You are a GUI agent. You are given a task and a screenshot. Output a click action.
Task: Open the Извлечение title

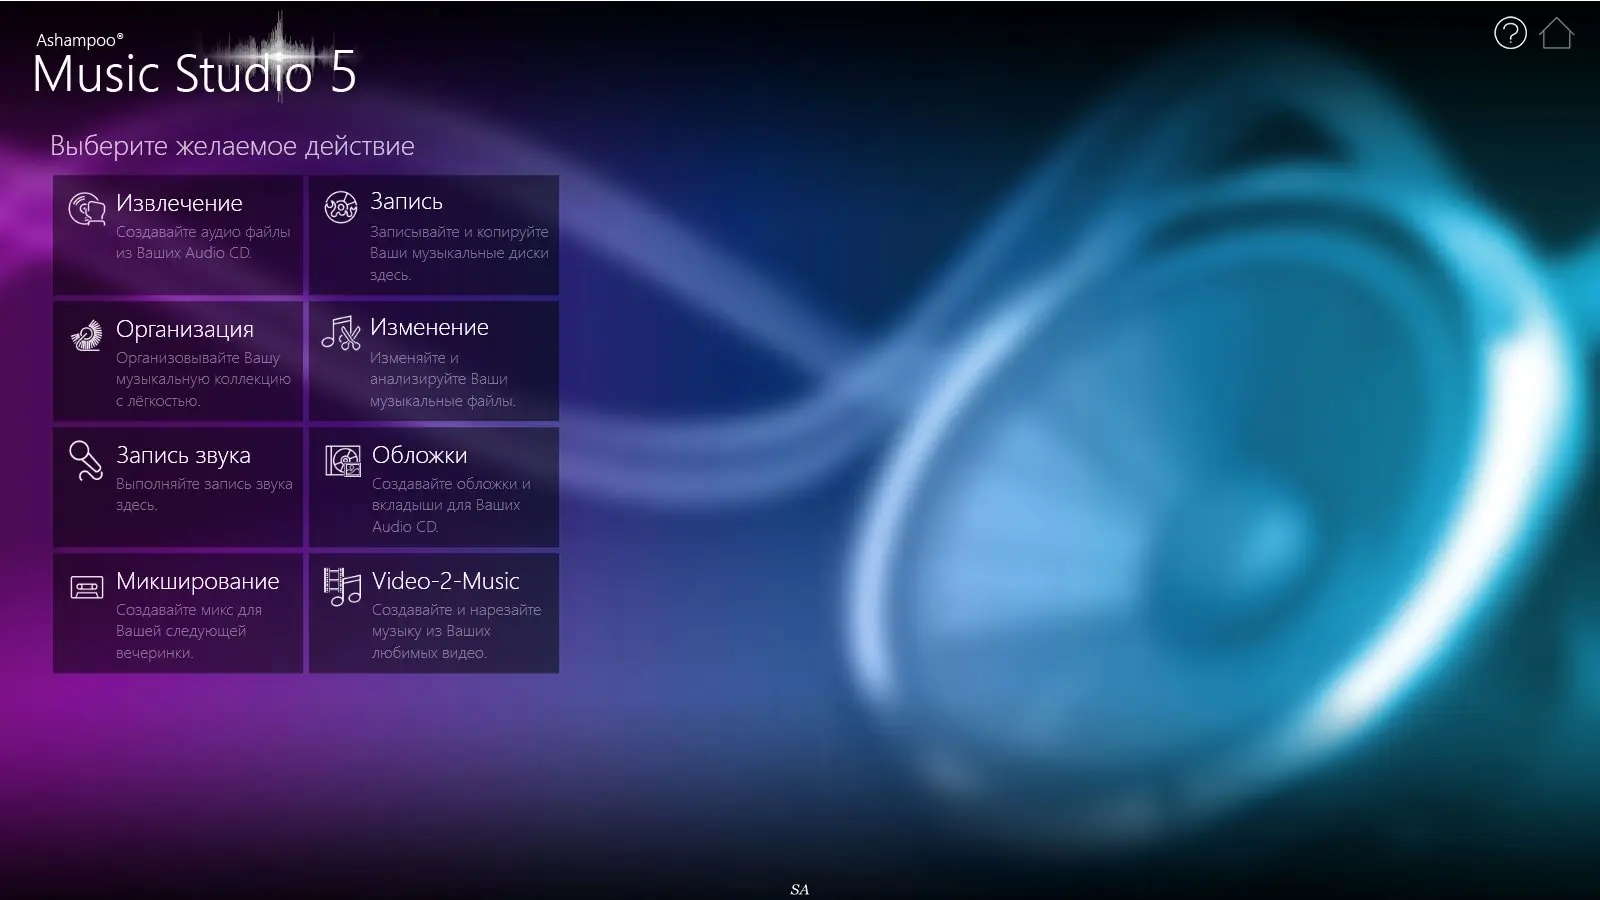click(x=179, y=203)
